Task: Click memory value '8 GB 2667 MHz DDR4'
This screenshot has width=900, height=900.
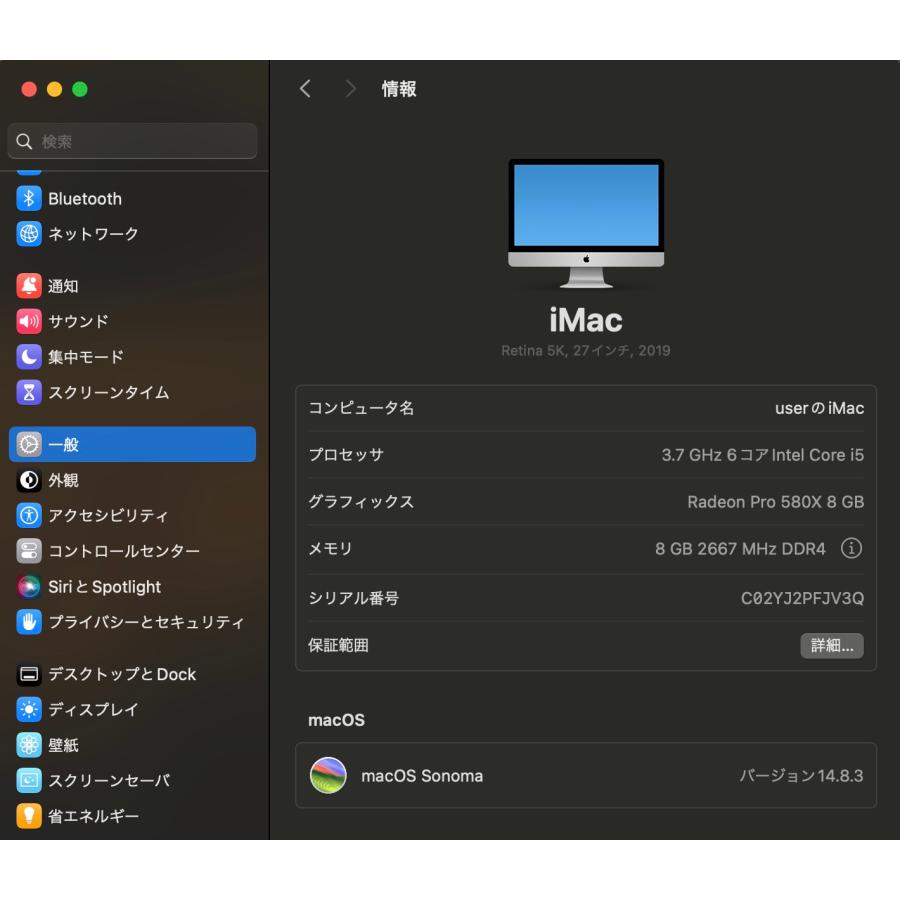Action: click(x=740, y=549)
